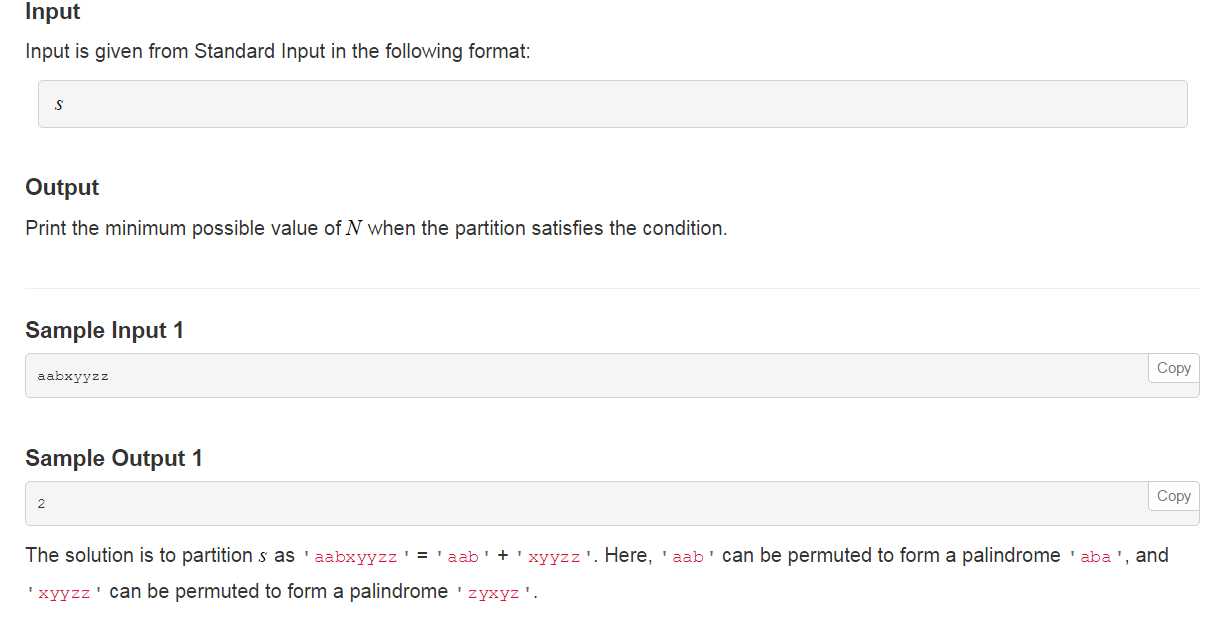This screenshot has height=620, width=1225.
Task: Click the Sample Input 1 heading
Action: [104, 330]
